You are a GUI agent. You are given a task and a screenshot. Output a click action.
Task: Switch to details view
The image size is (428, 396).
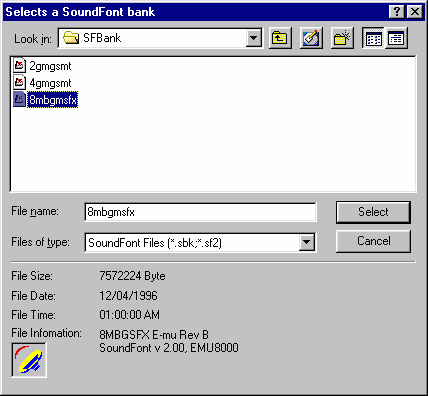[x=396, y=38]
